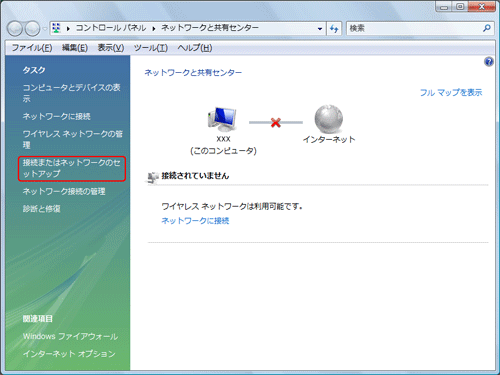Click ネットワークに接続 link in main pane
The image size is (500, 375).
[195, 221]
